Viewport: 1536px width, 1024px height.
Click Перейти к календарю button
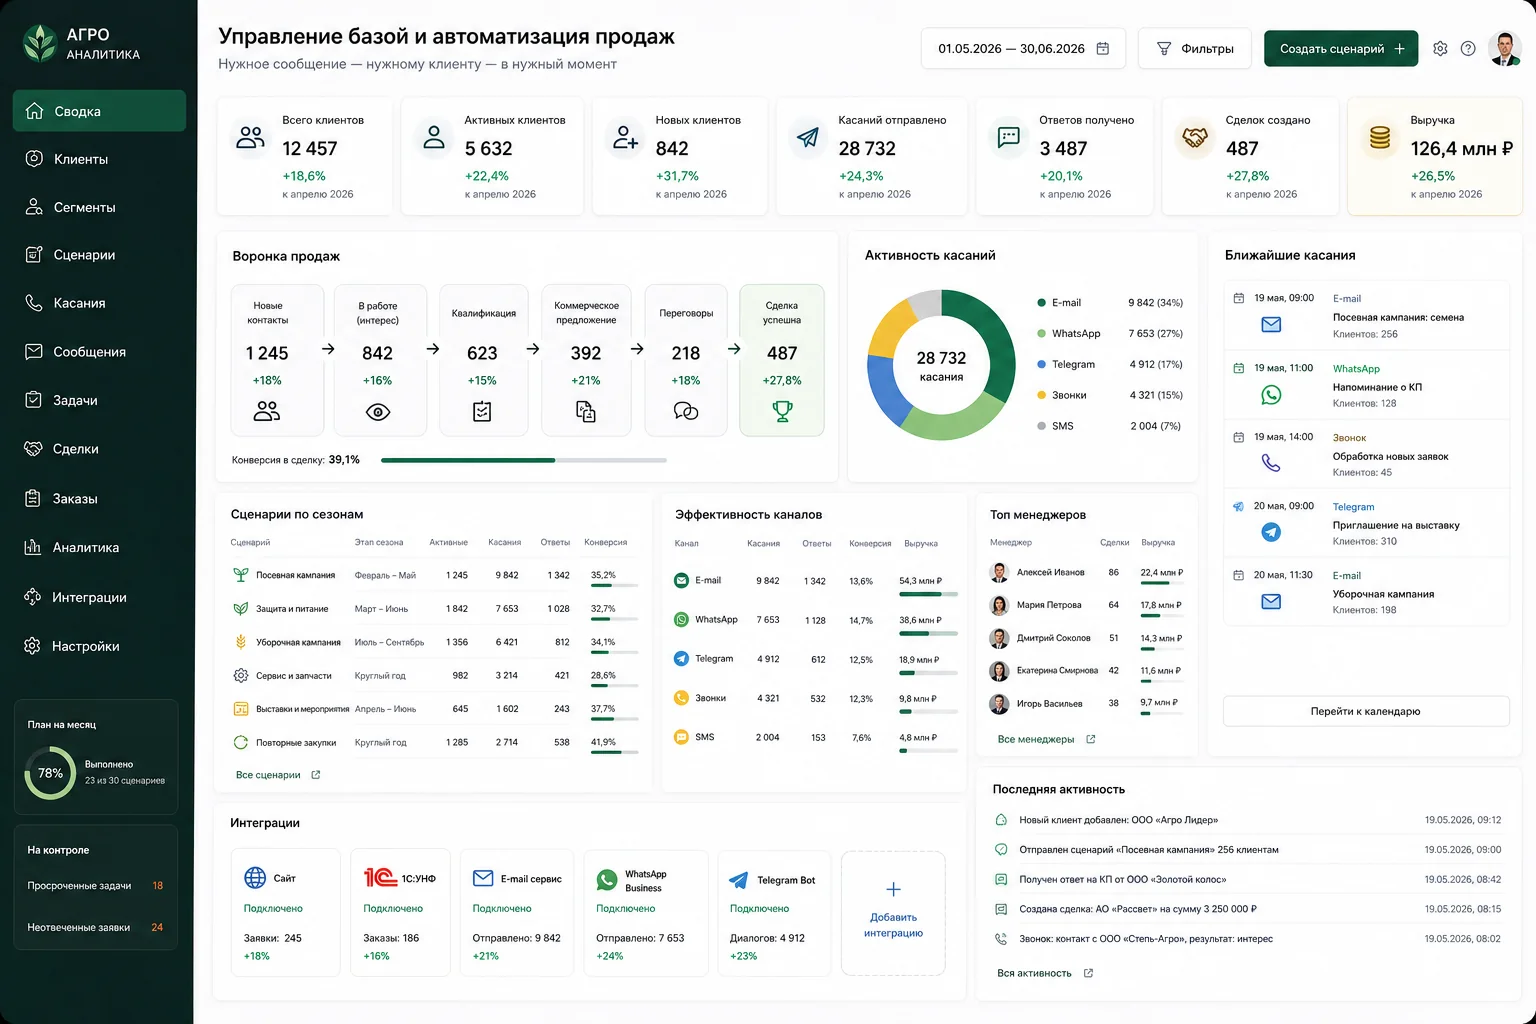pos(1366,711)
